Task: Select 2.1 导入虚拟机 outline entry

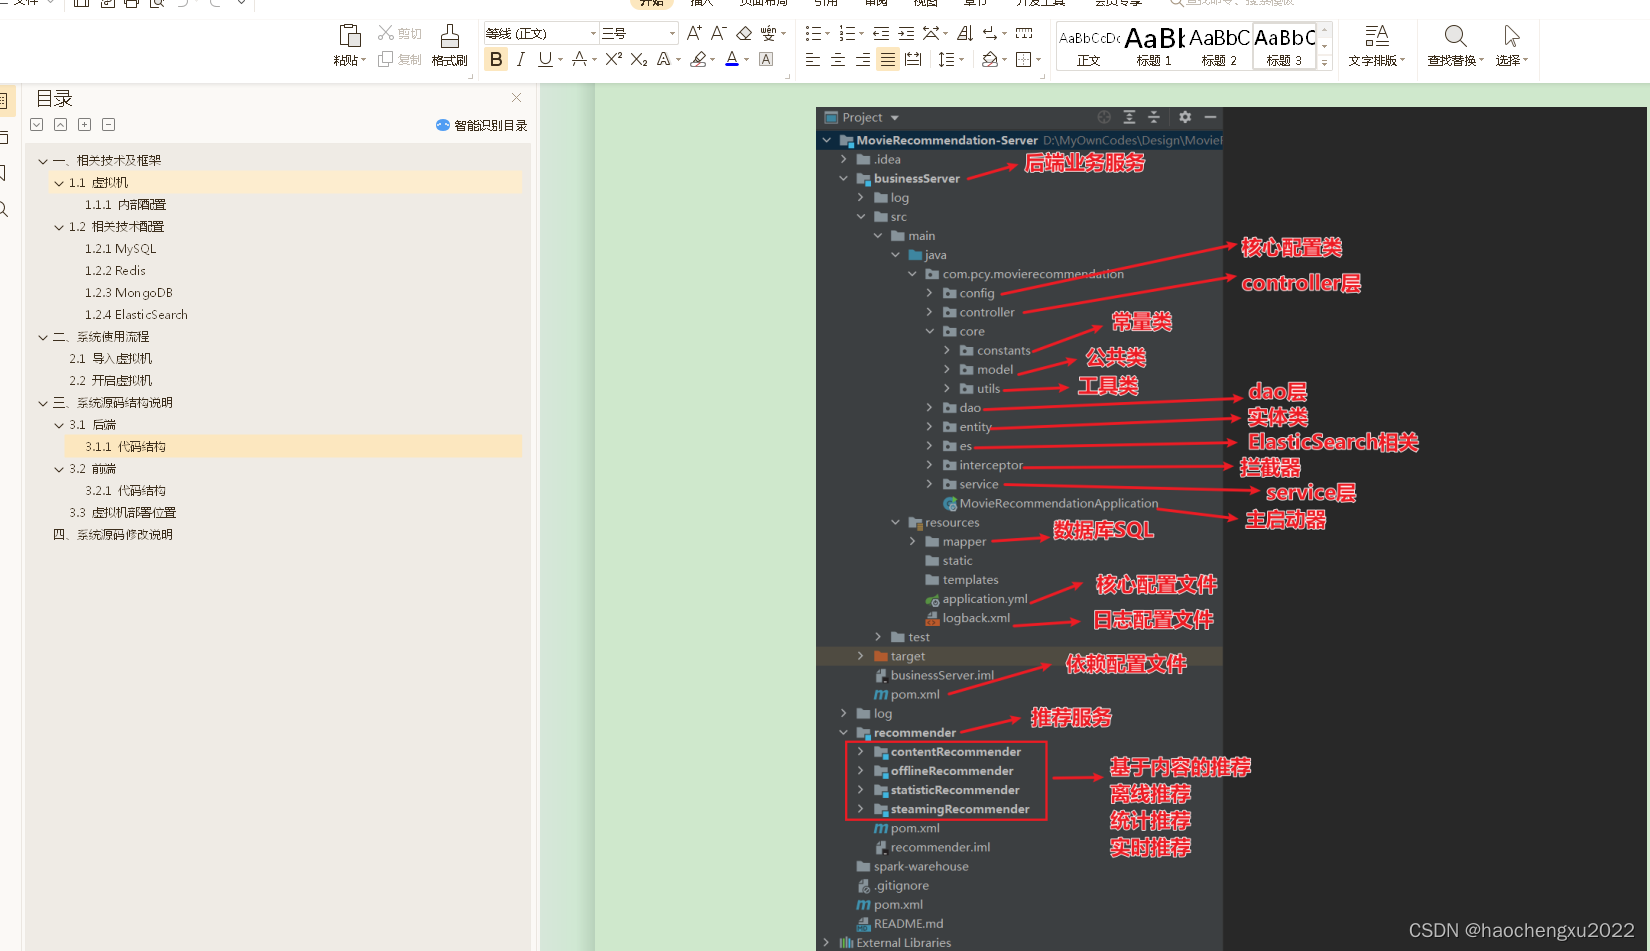Action: point(110,359)
